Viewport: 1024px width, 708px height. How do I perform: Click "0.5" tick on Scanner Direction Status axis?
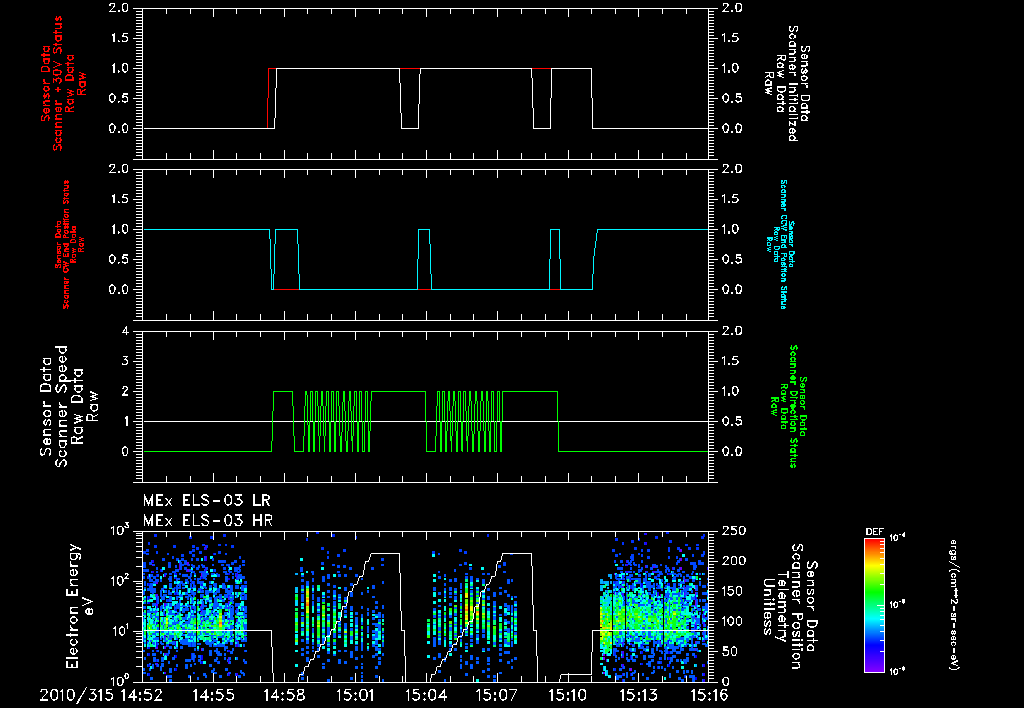(x=732, y=421)
